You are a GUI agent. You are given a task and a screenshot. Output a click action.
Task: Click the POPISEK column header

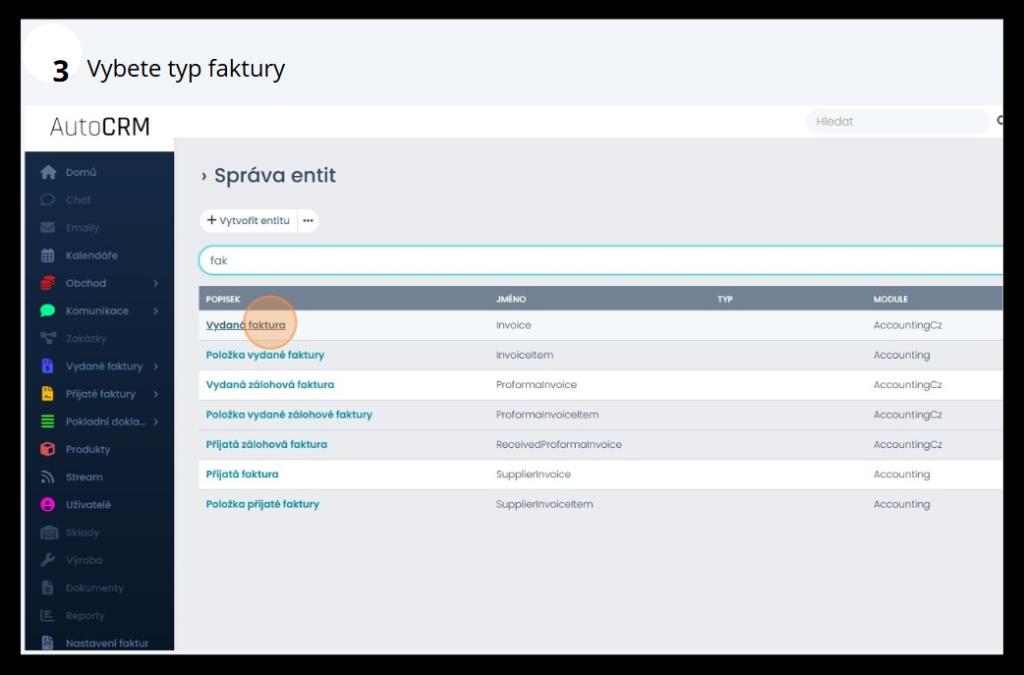pyautogui.click(x=223, y=299)
